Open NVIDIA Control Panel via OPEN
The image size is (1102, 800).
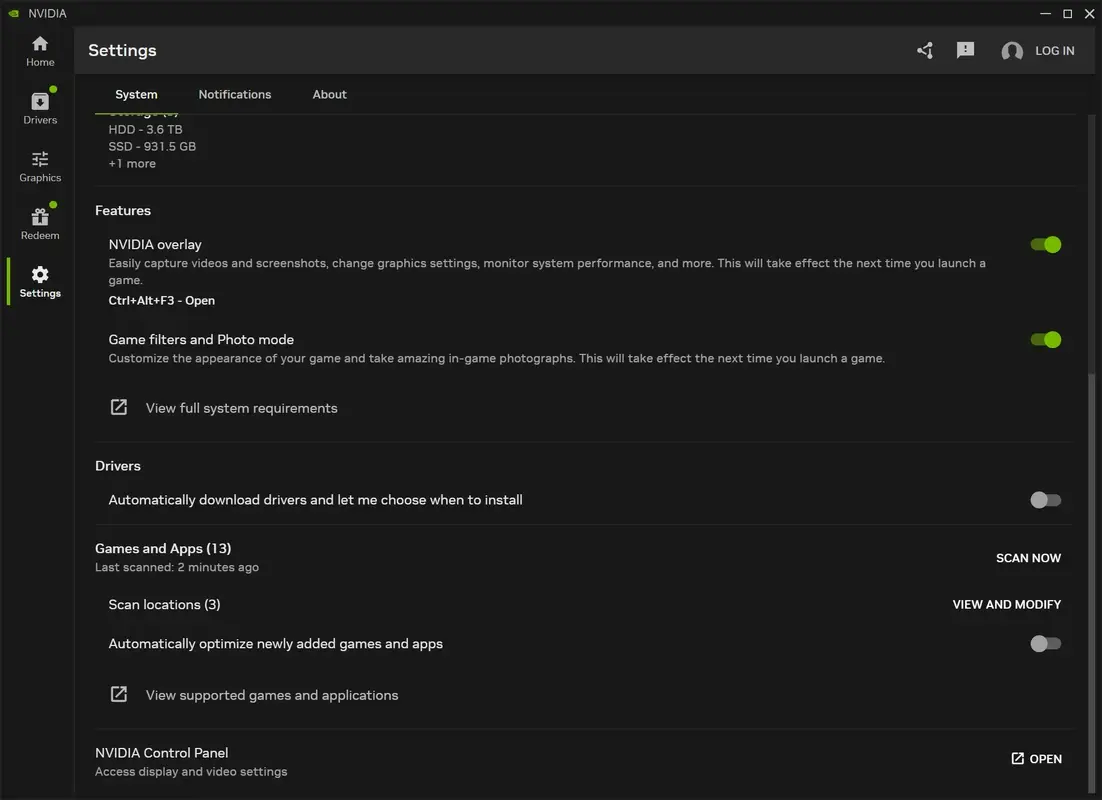point(1036,758)
